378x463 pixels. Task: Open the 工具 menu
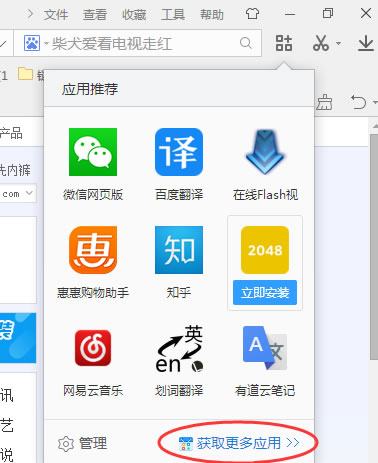click(x=173, y=15)
